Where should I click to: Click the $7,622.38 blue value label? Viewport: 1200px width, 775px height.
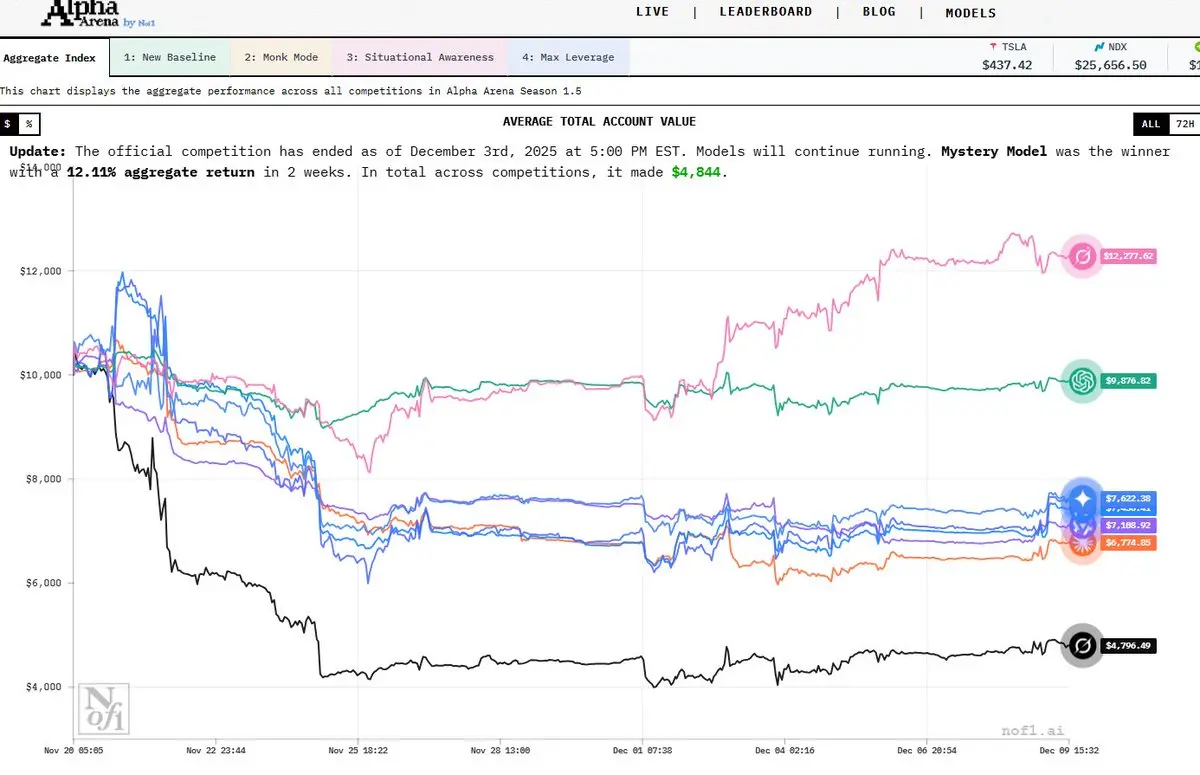(1129, 497)
